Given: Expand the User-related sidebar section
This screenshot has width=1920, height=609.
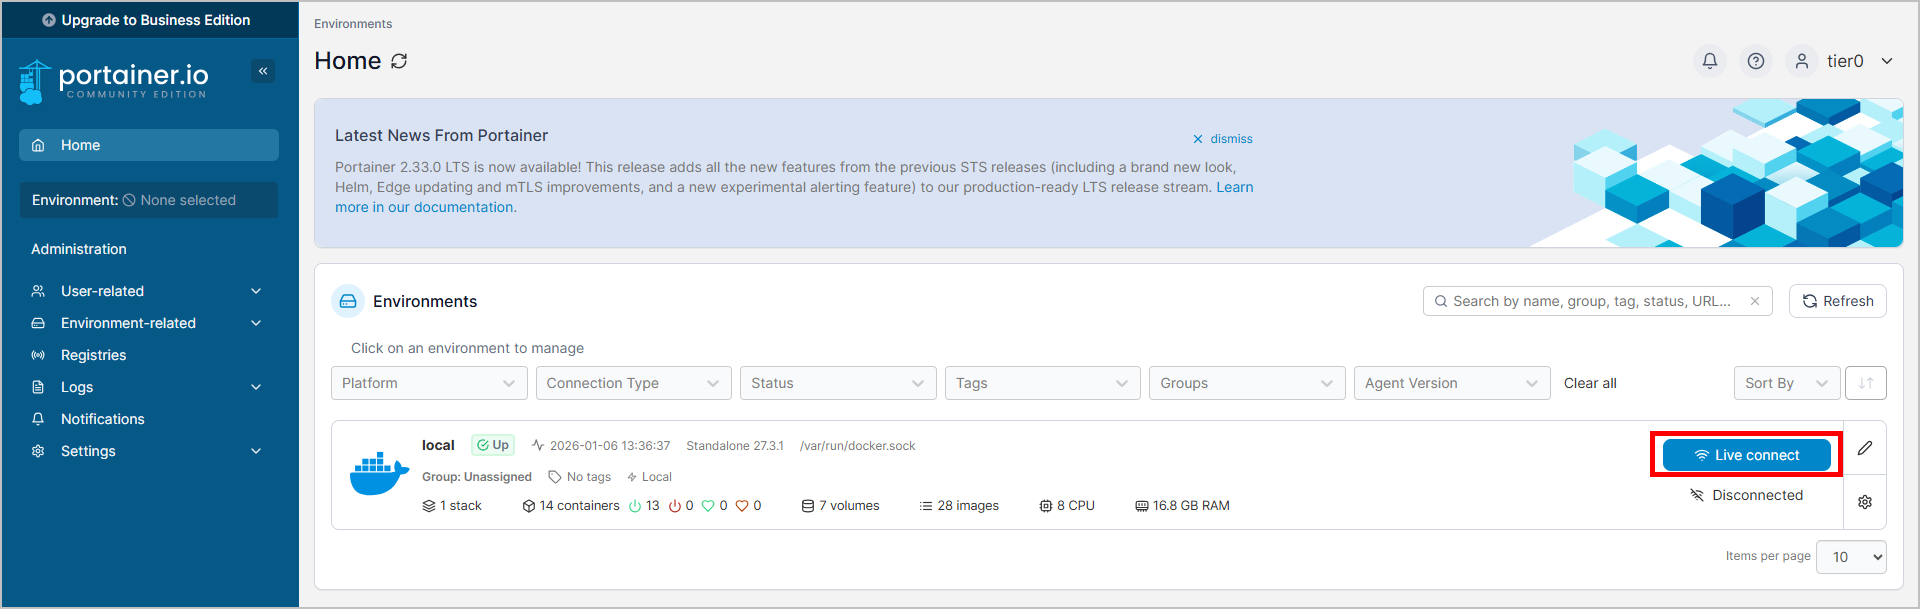Looking at the screenshot, I should 148,291.
